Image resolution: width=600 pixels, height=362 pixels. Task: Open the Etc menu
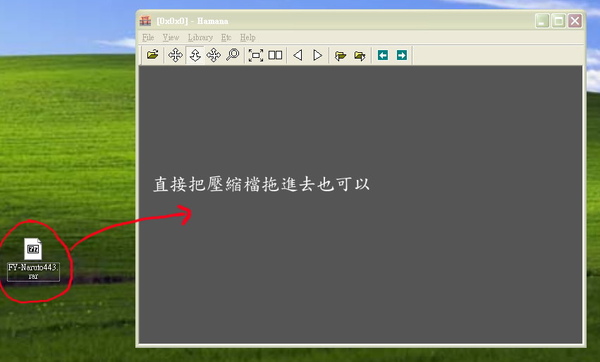click(226, 37)
